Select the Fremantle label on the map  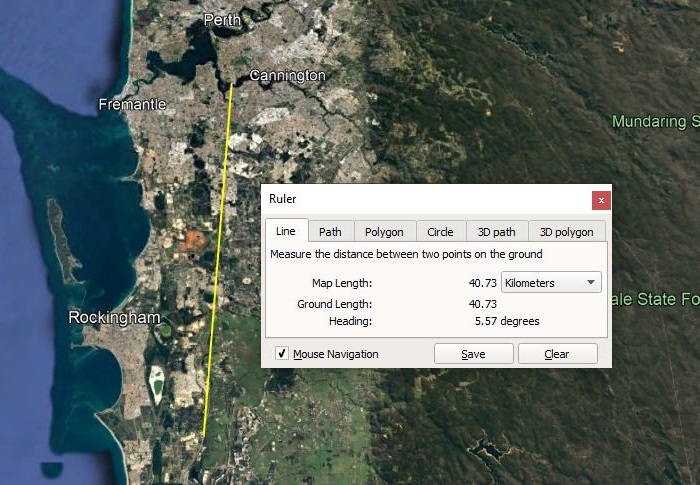[132, 104]
